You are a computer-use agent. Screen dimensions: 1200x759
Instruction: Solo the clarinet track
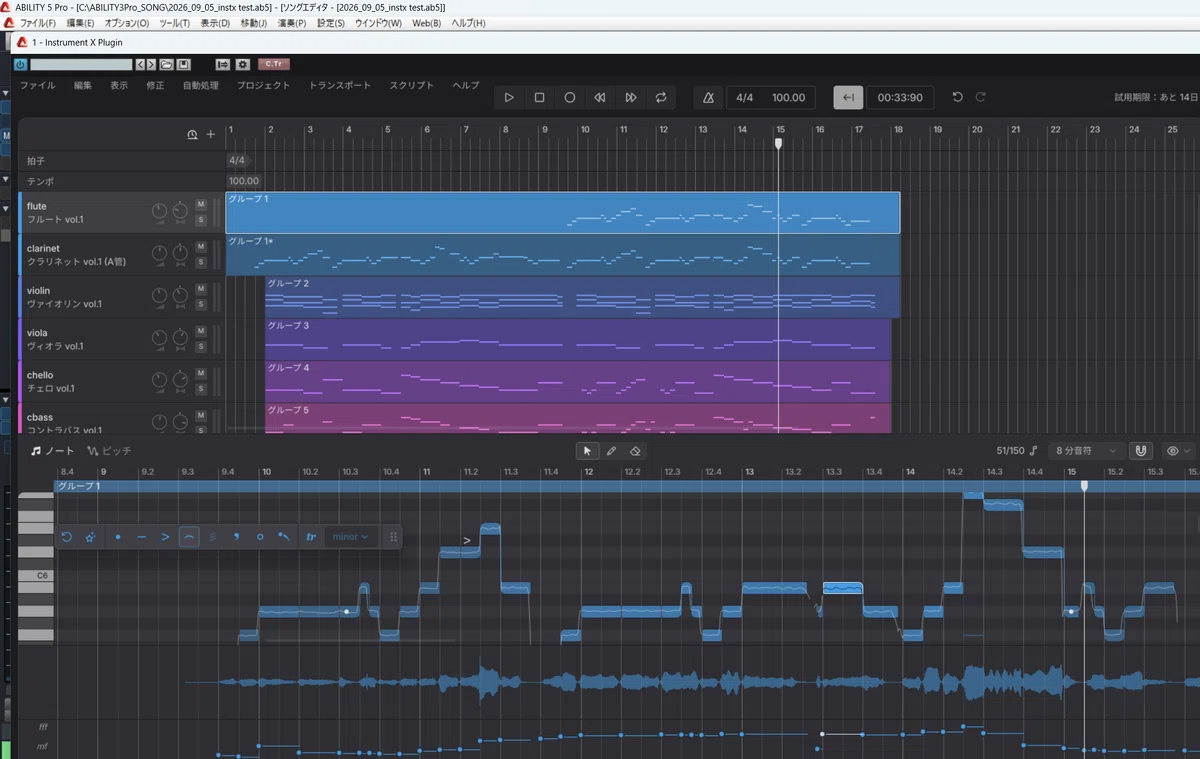coord(201,261)
